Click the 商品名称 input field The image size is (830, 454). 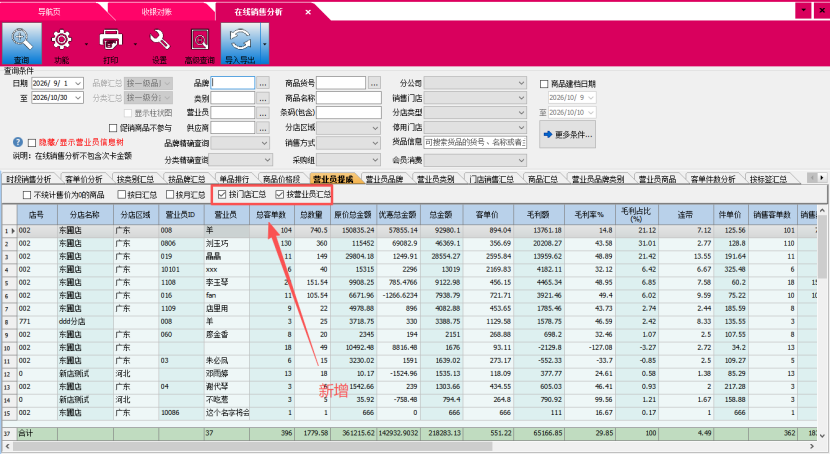point(349,98)
